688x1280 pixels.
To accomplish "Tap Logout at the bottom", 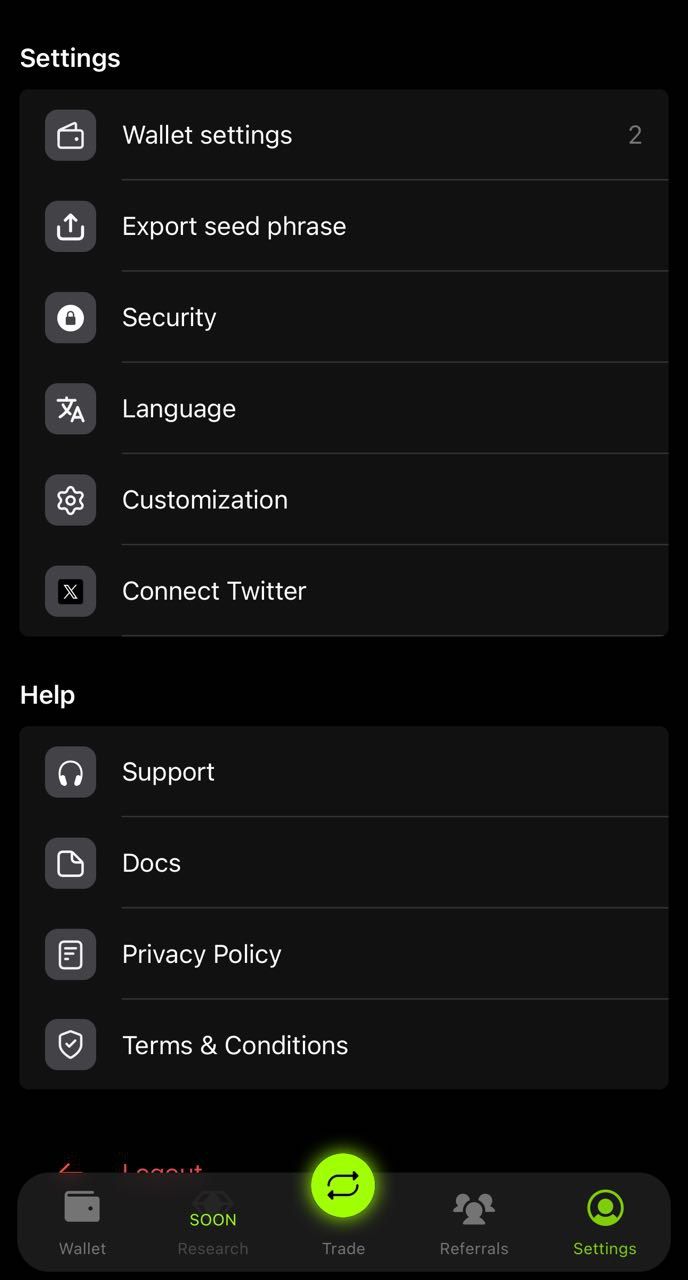I will 162,1170.
